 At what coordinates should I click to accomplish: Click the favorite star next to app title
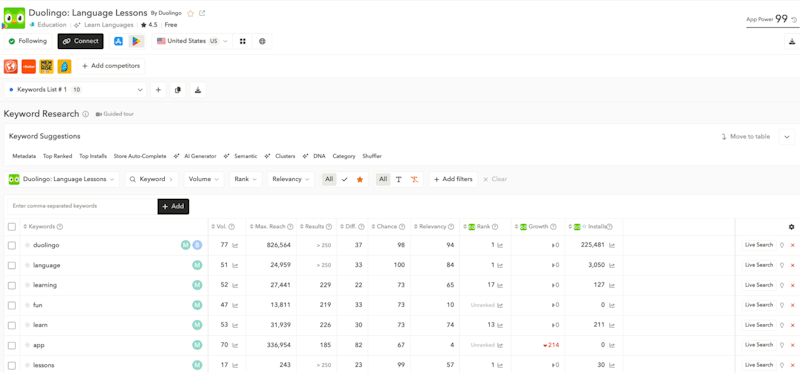click(190, 13)
